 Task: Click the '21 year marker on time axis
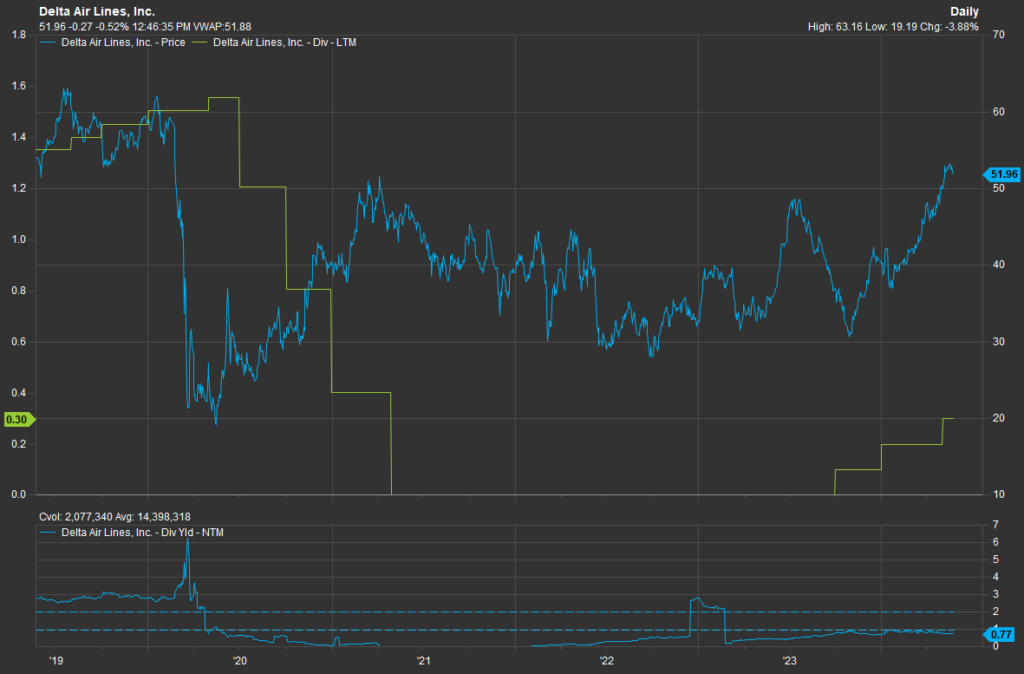[x=423, y=661]
